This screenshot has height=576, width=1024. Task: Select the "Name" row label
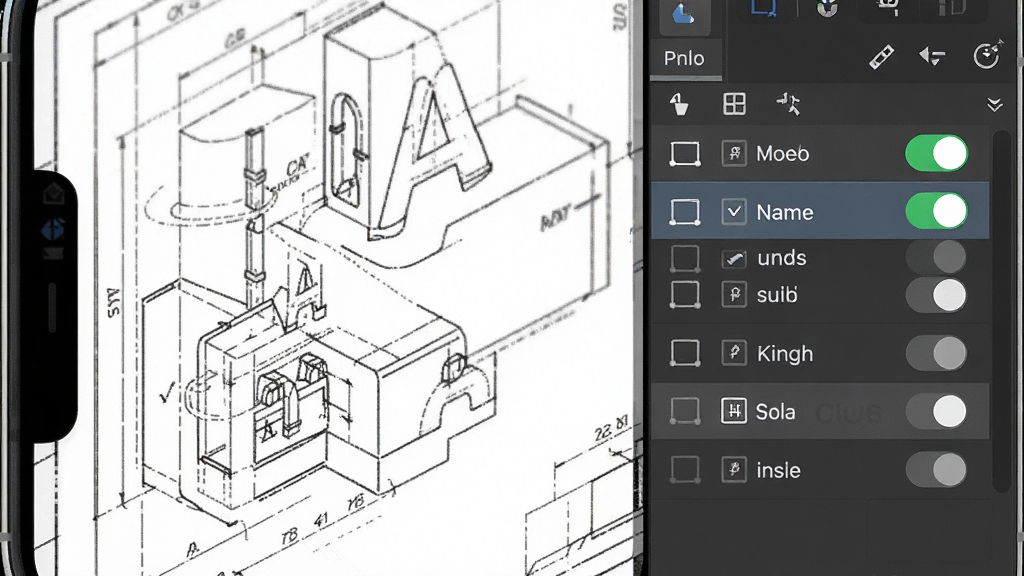pos(785,212)
